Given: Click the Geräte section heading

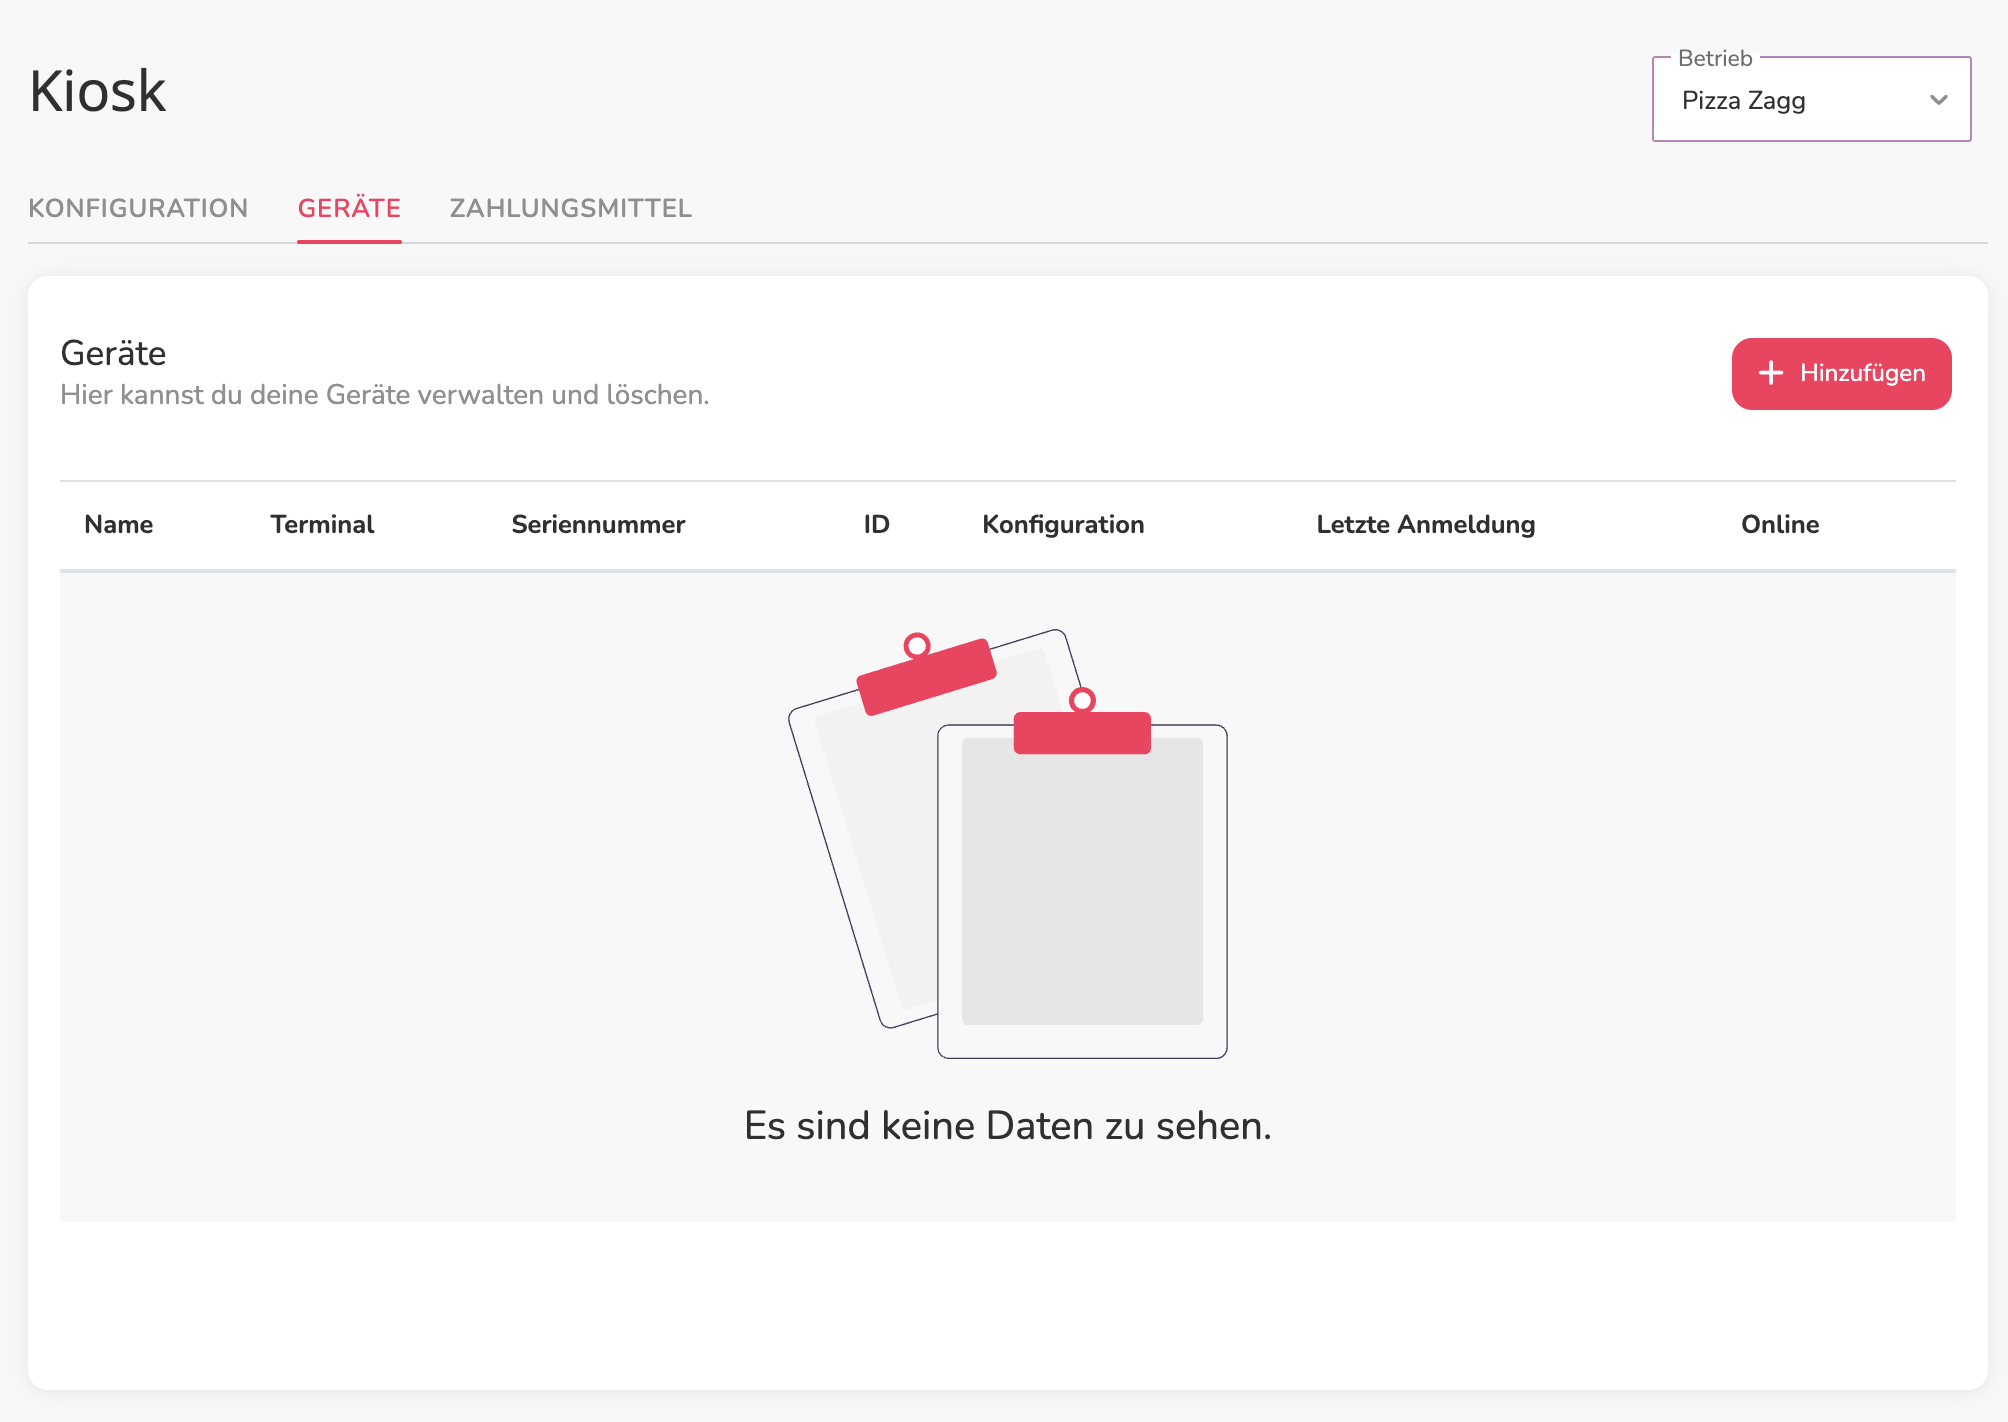Looking at the screenshot, I should click(x=113, y=353).
